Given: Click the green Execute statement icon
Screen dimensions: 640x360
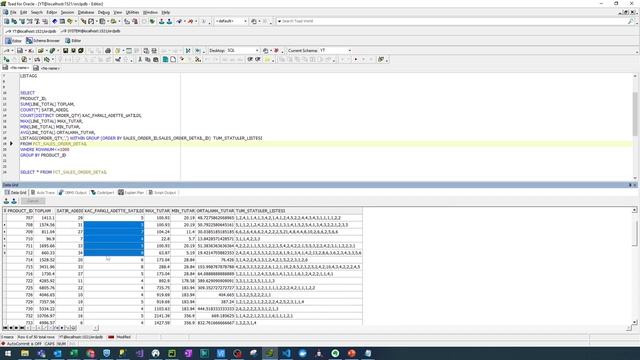Looking at the screenshot, I should click(x=7, y=60).
